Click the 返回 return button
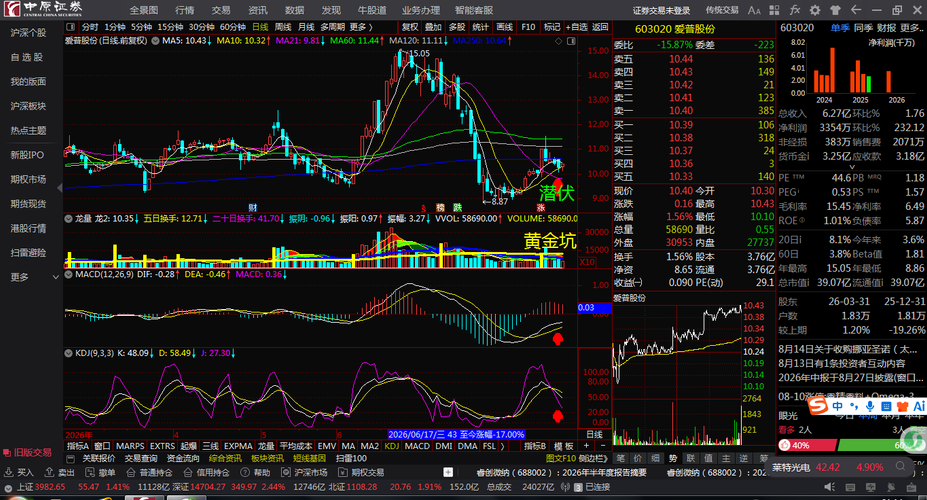This screenshot has height=500, width=927. click(600, 27)
